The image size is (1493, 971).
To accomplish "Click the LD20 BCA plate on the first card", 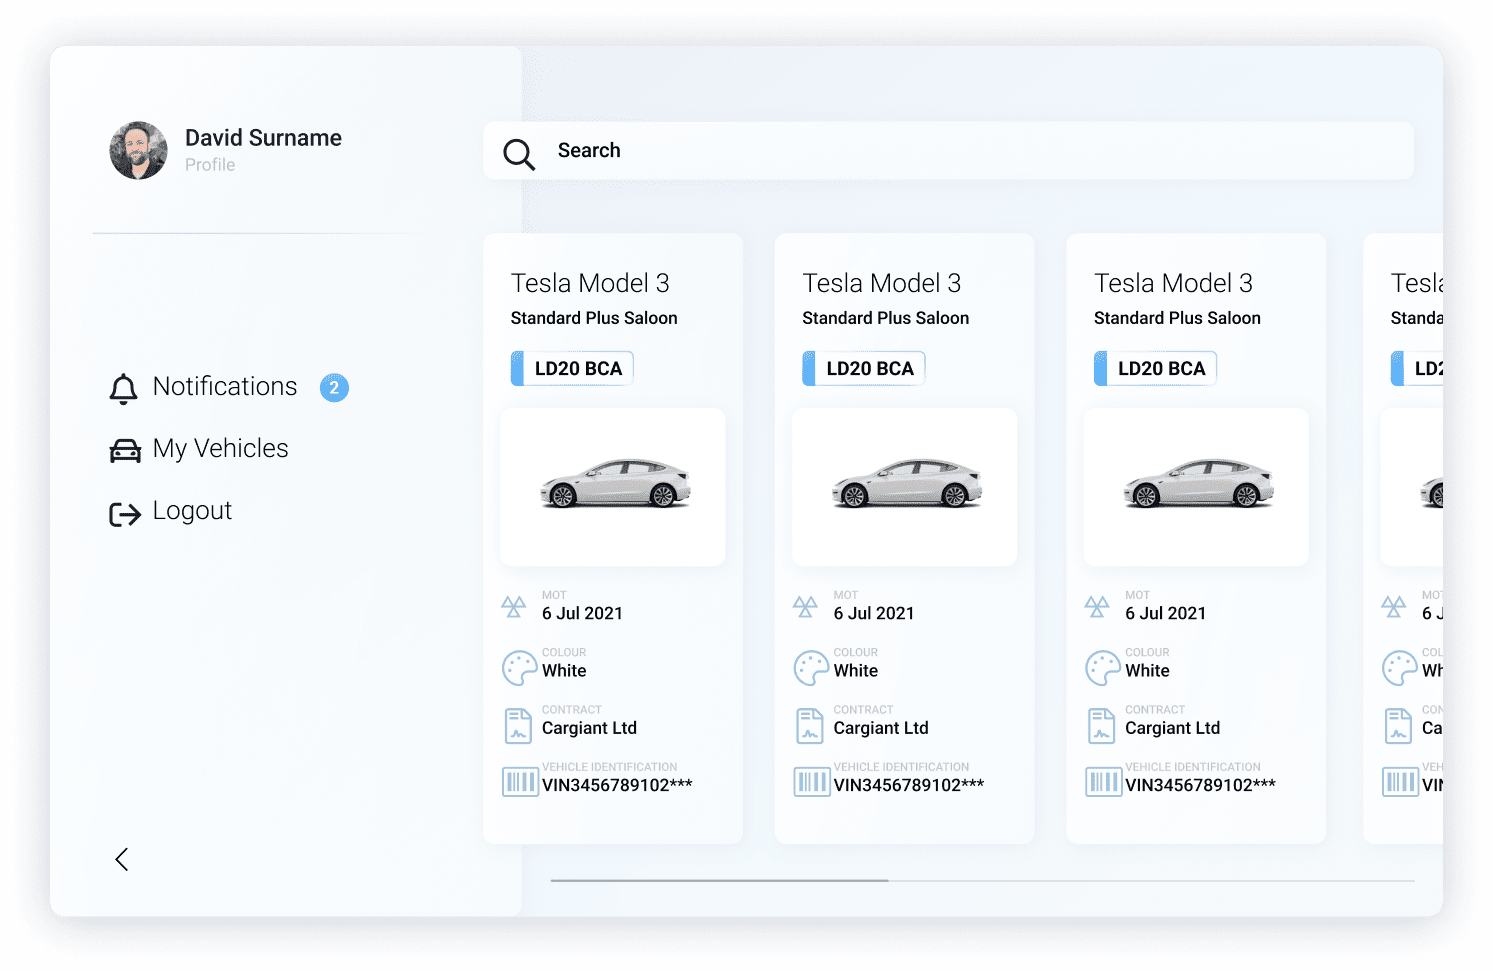I will click(x=572, y=368).
